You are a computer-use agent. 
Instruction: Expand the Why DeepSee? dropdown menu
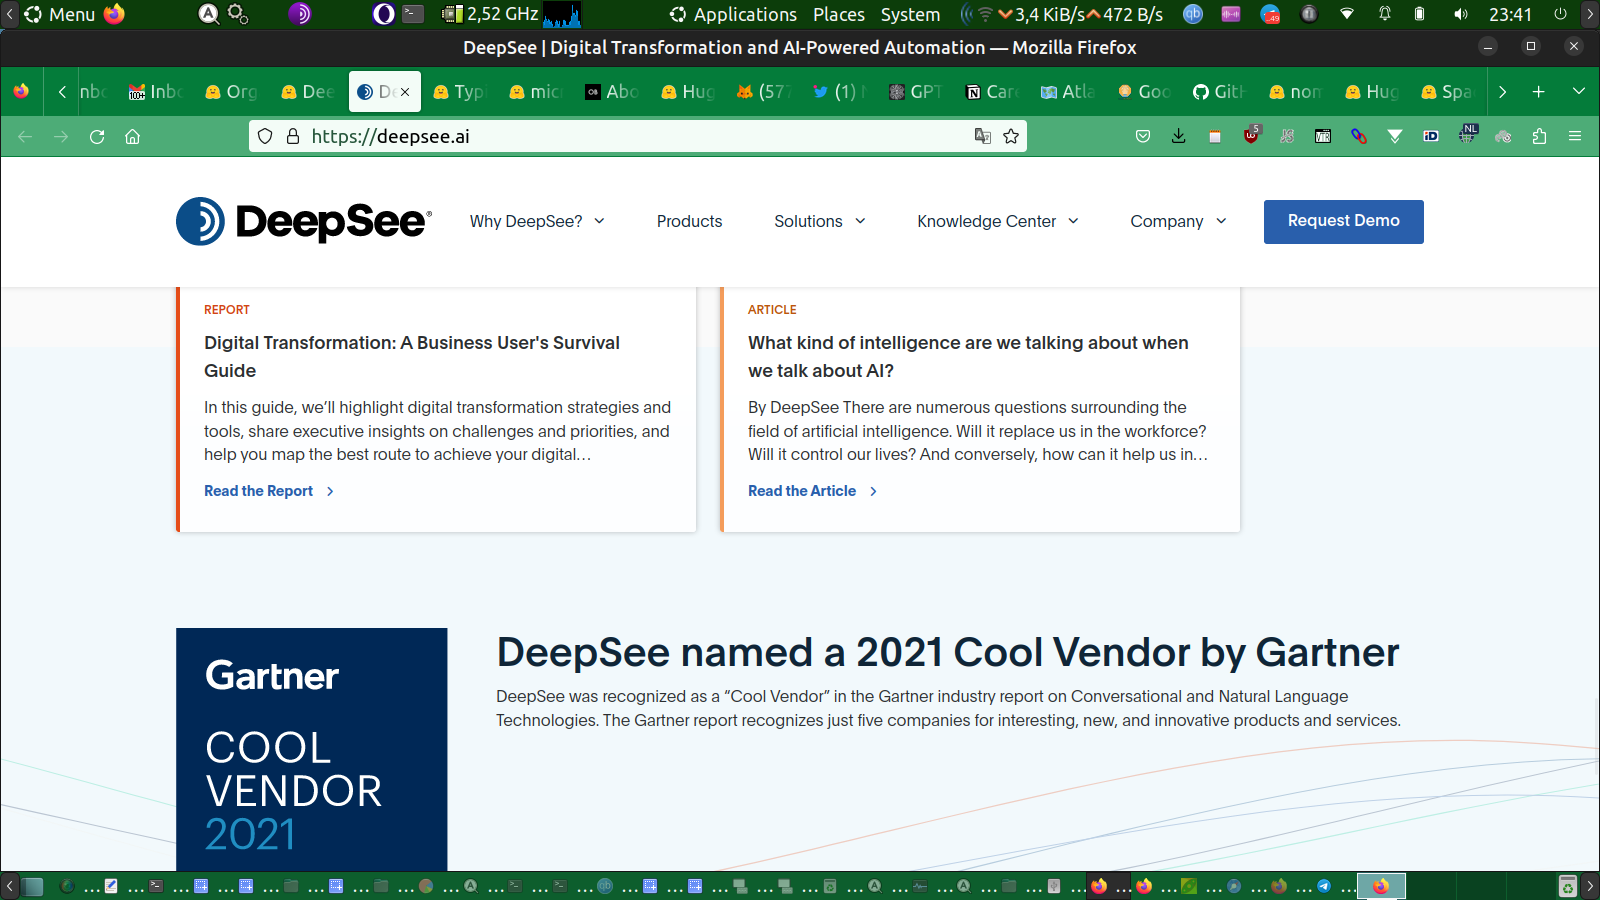pyautogui.click(x=537, y=222)
